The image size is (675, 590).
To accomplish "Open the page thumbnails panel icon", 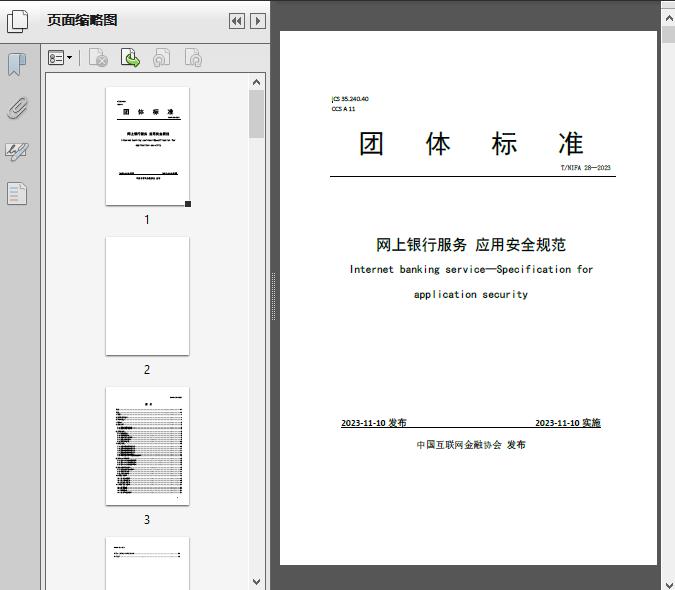I will click(18, 21).
